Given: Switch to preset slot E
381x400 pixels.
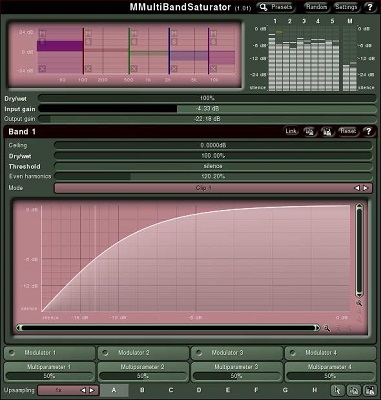Looking at the screenshot, I should [x=228, y=390].
